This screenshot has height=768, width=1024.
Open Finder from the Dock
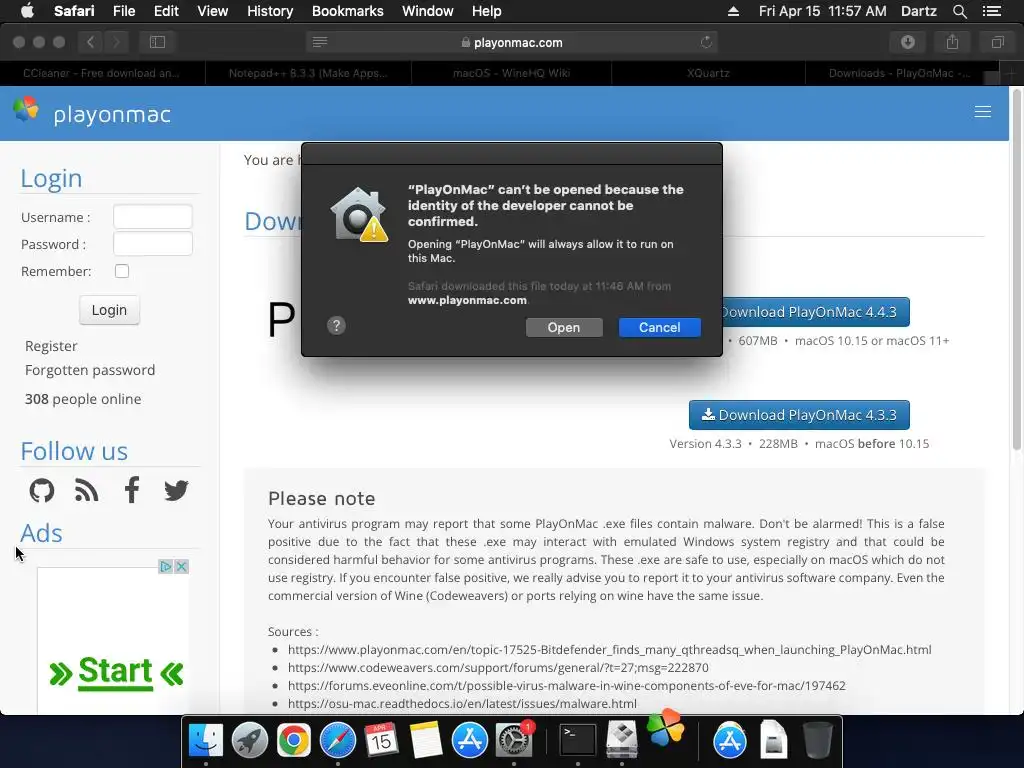pos(206,741)
